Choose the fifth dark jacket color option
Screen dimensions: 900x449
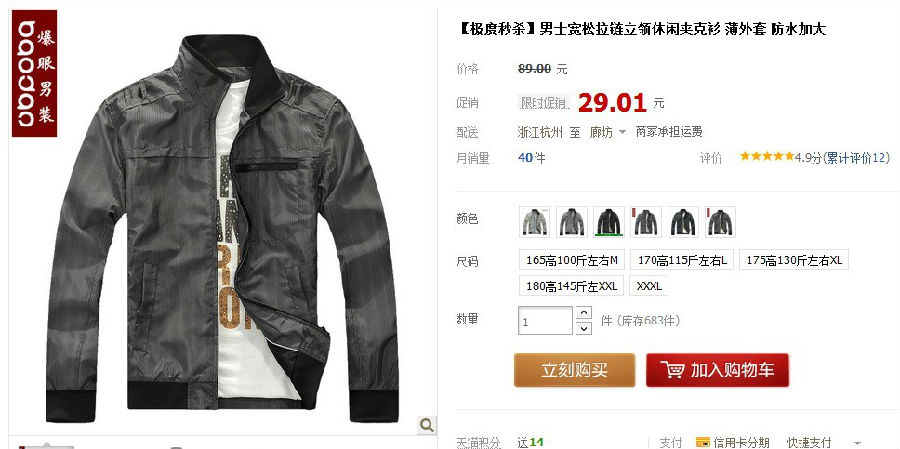[x=683, y=222]
